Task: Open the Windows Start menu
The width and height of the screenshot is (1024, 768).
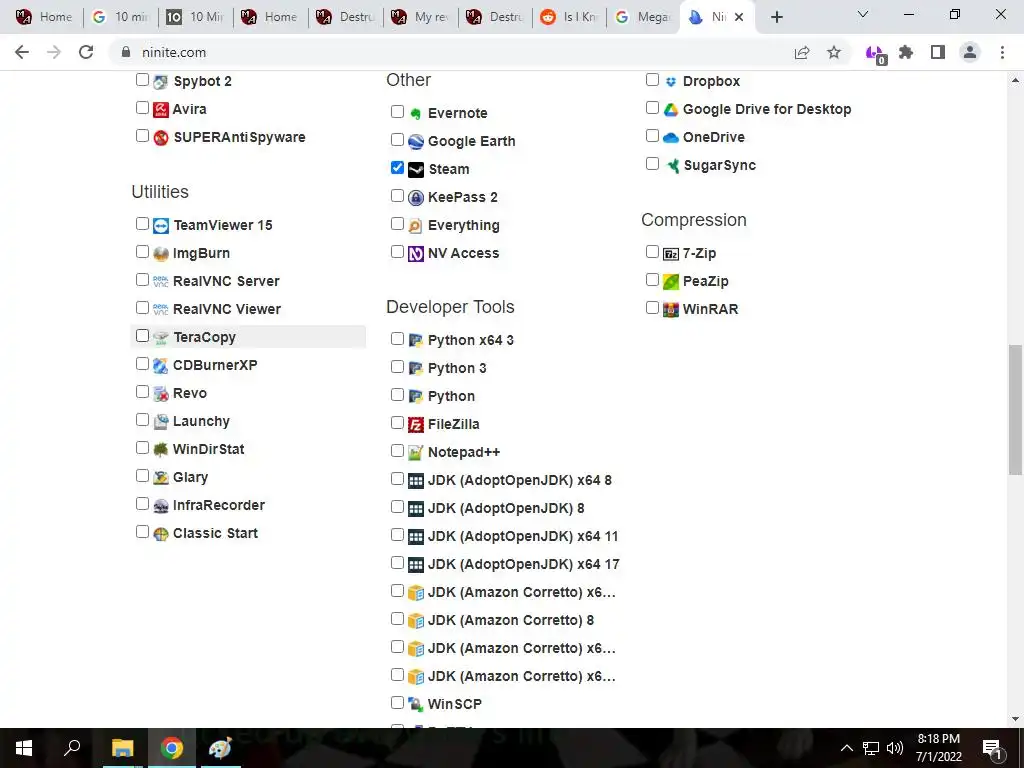Action: coord(24,748)
